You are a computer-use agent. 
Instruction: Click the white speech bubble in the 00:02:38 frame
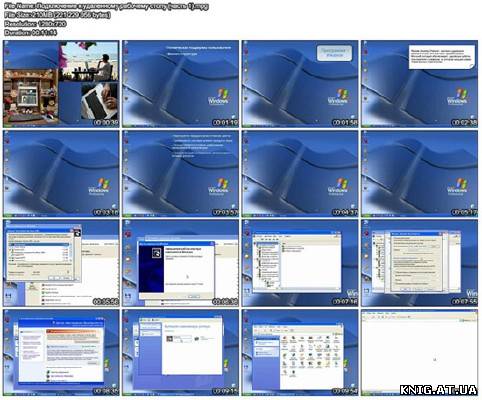pyautogui.click(x=442, y=57)
